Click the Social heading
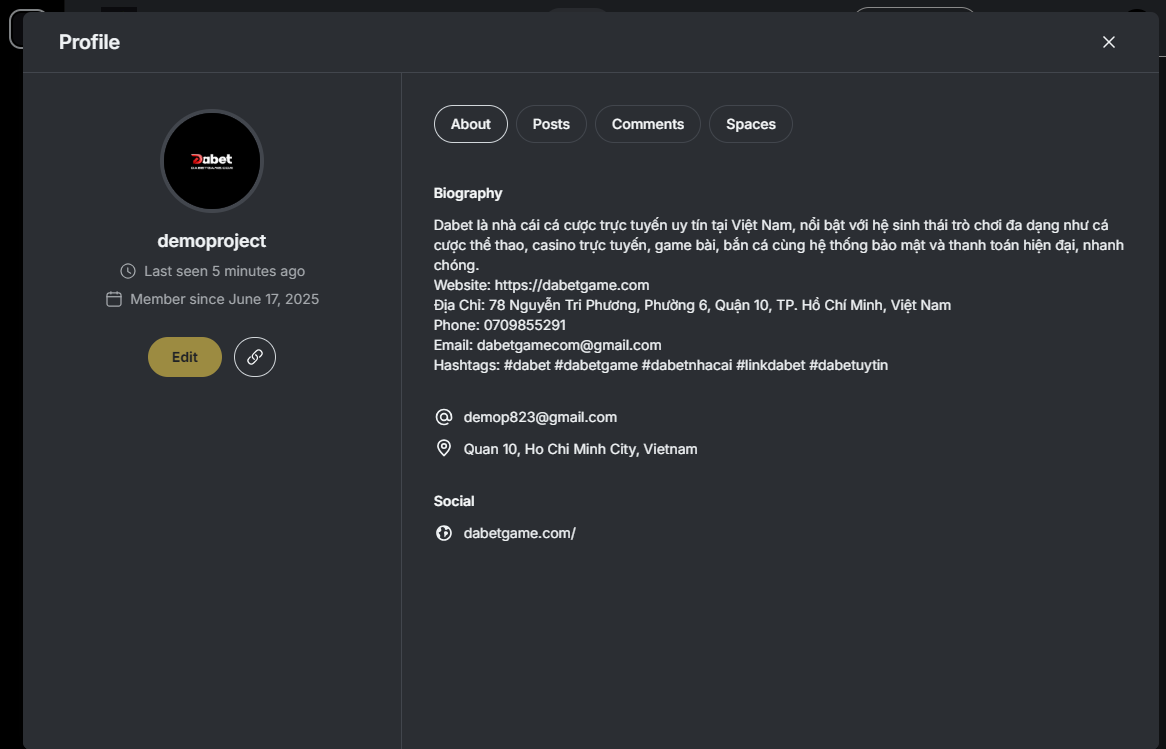Screen dimensions: 1166x749 pos(454,501)
